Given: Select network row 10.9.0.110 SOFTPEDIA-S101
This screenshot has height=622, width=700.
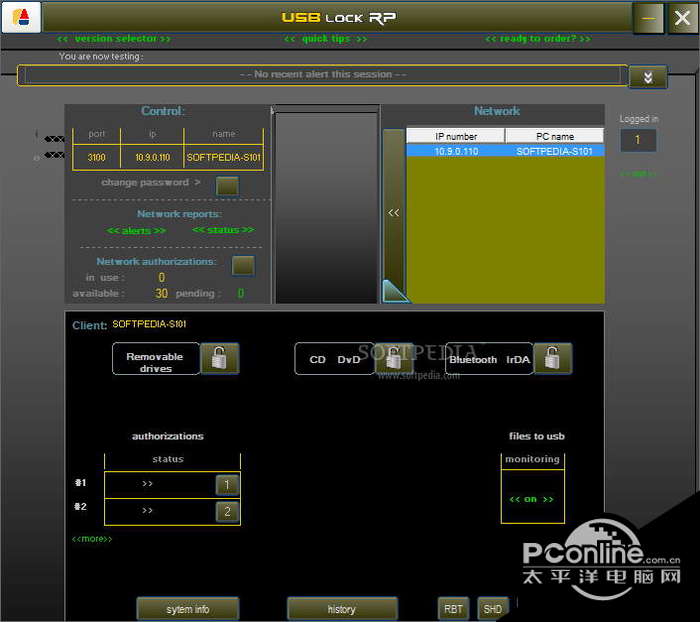Looking at the screenshot, I should click(505, 151).
